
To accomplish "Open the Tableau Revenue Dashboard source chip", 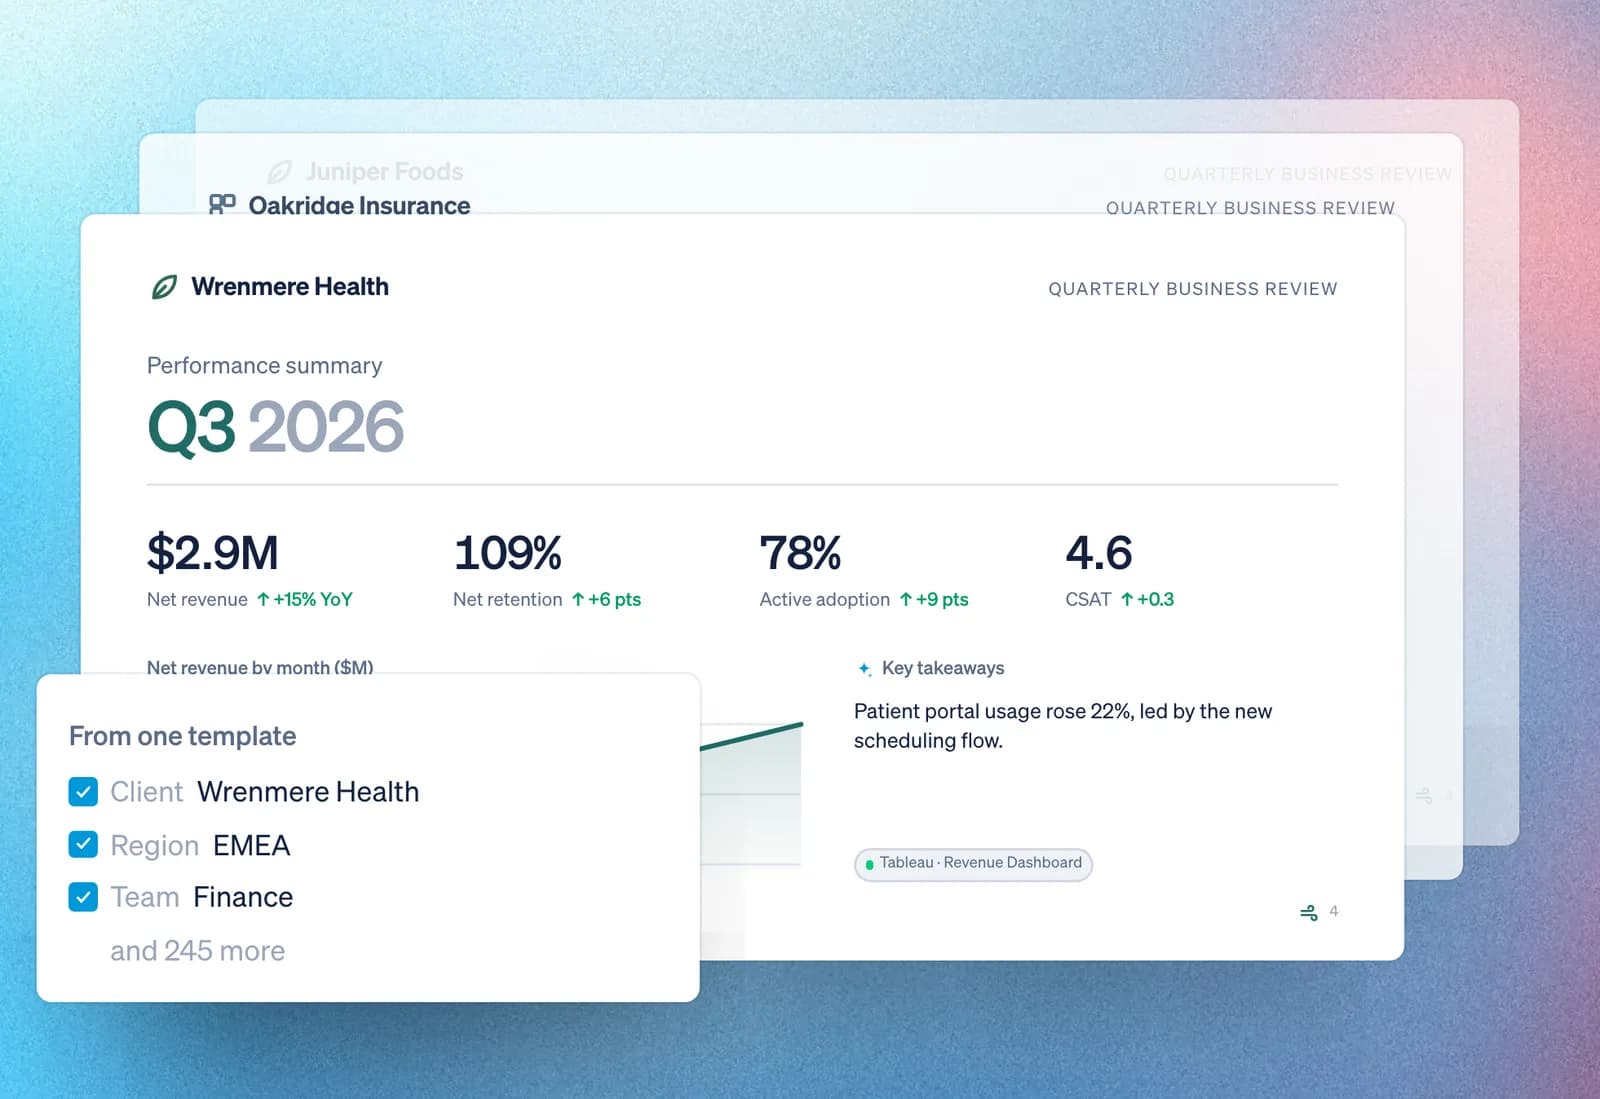I will 973,863.
